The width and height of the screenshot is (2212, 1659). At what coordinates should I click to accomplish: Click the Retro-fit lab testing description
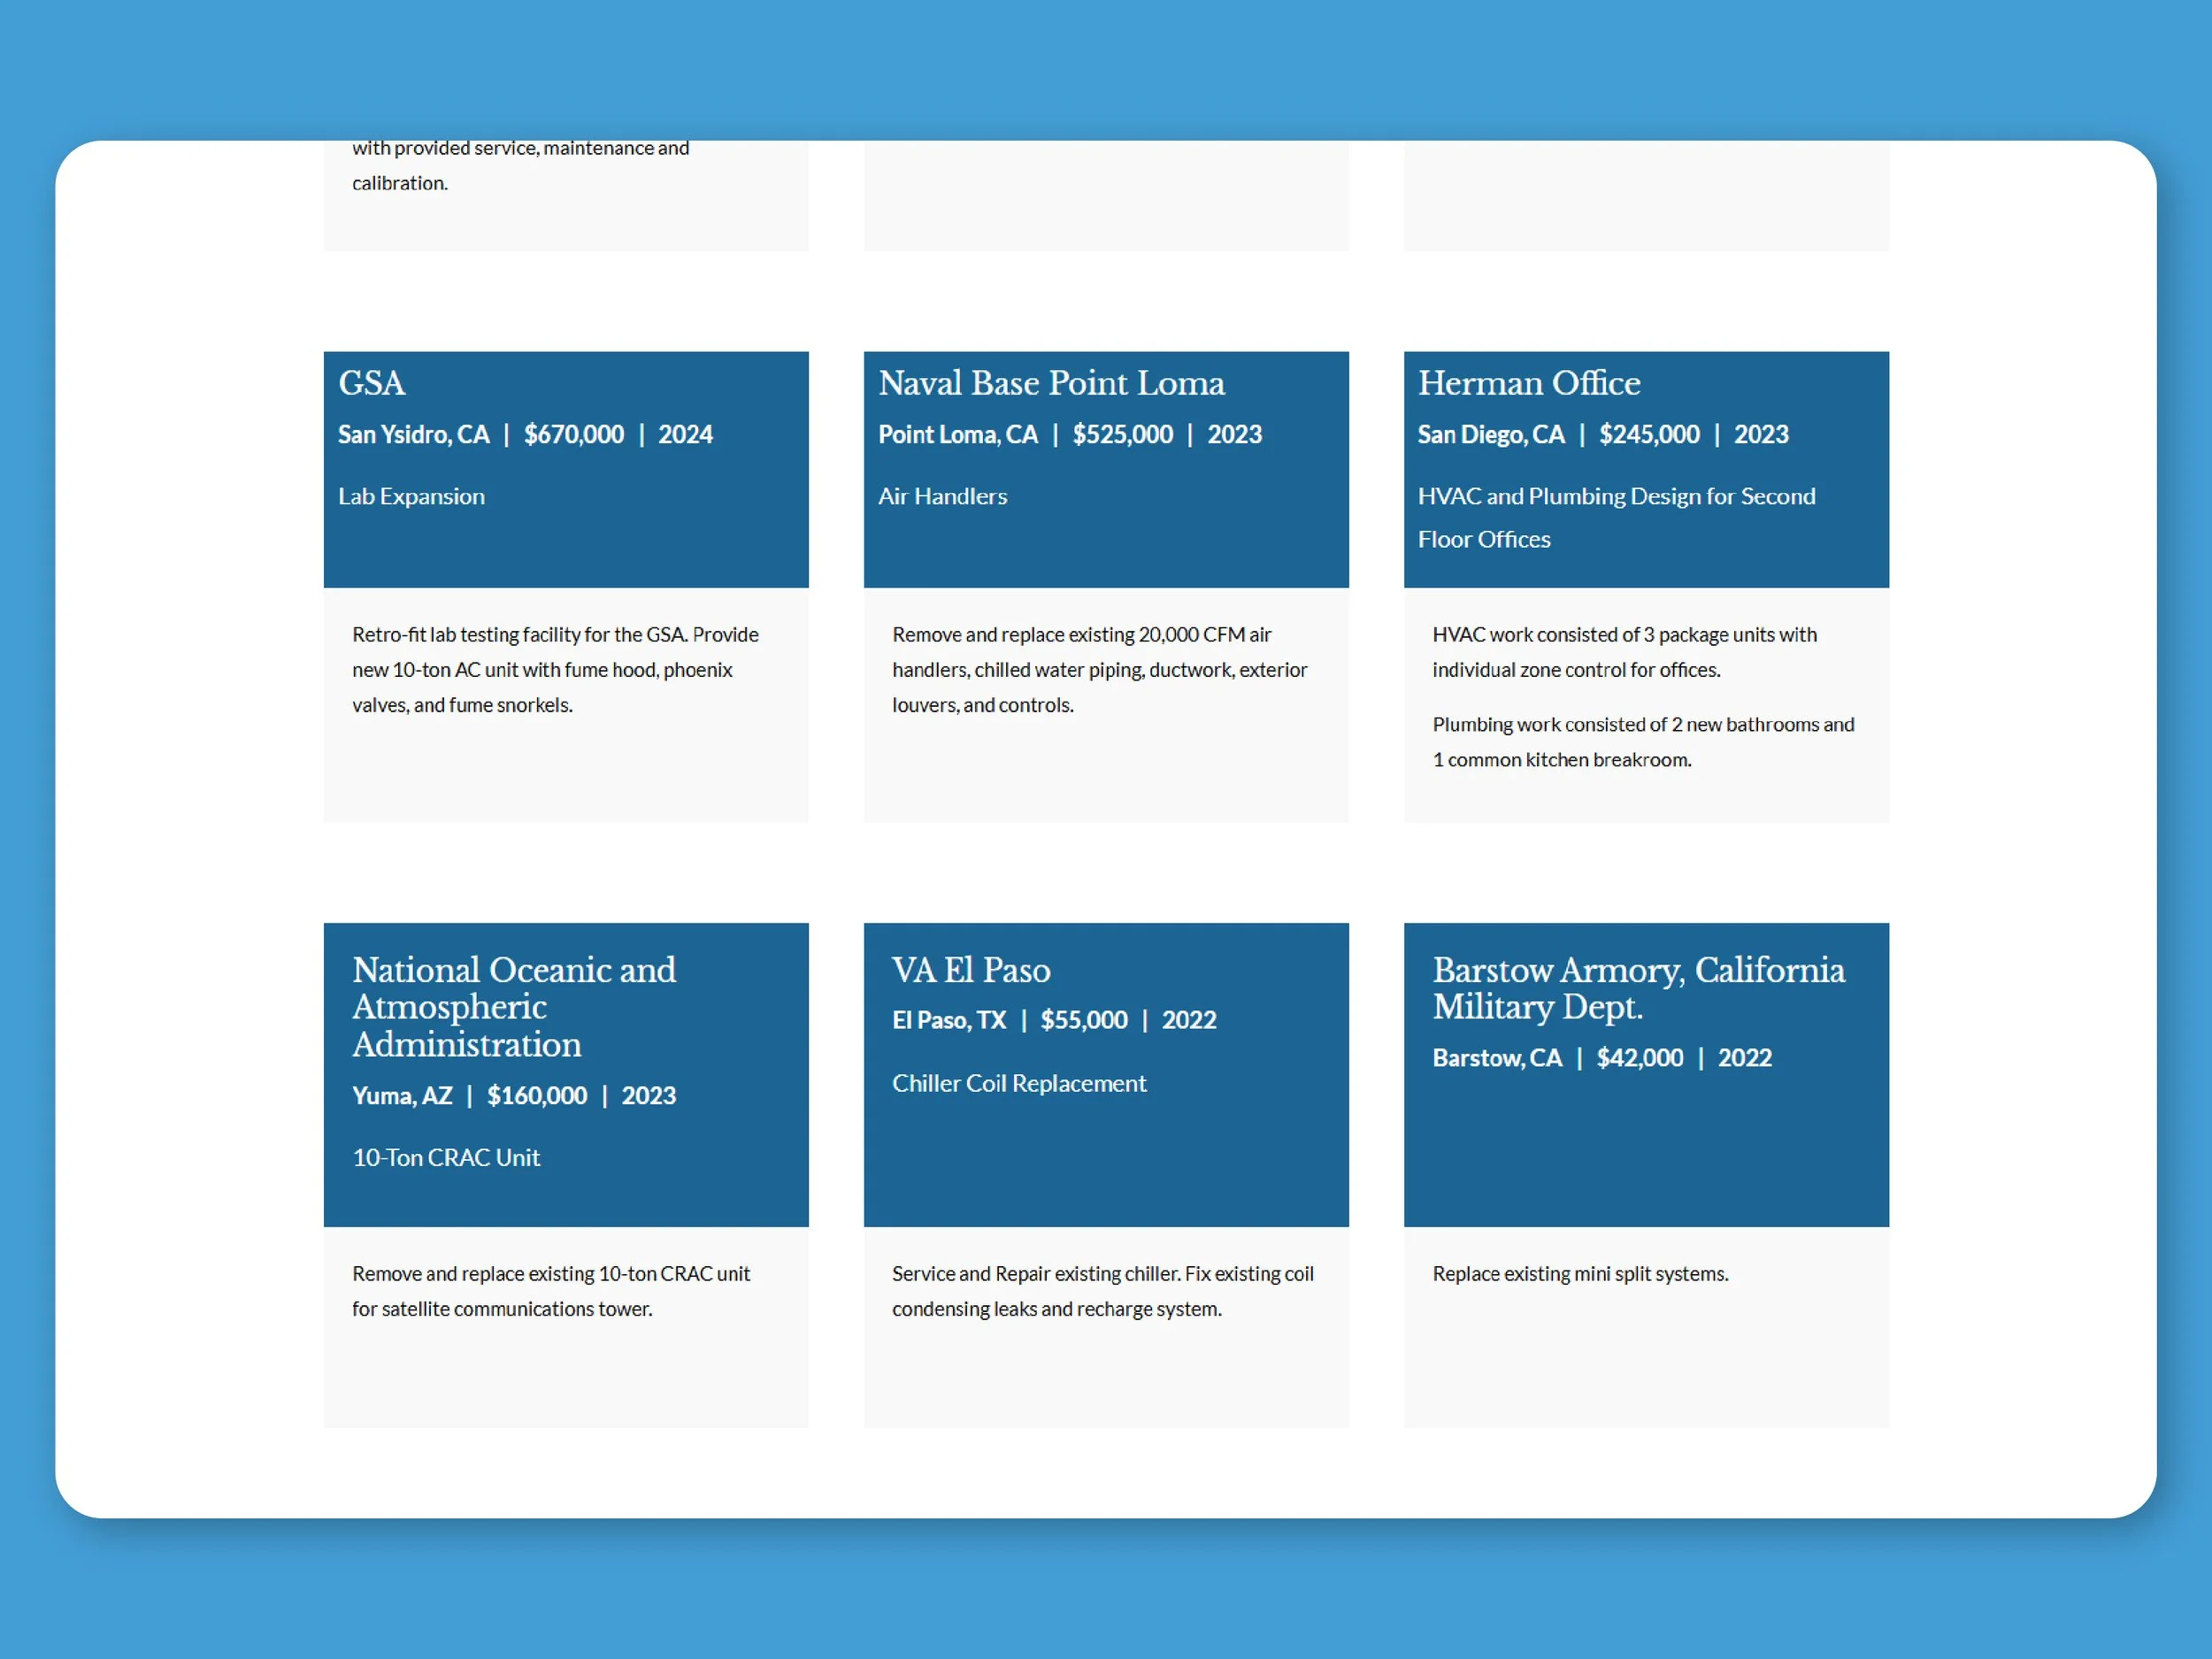pyautogui.click(x=555, y=670)
